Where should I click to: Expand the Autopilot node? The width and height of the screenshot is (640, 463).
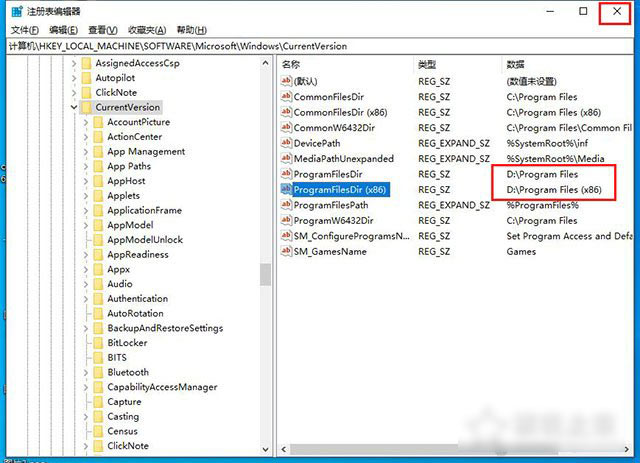click(x=74, y=78)
